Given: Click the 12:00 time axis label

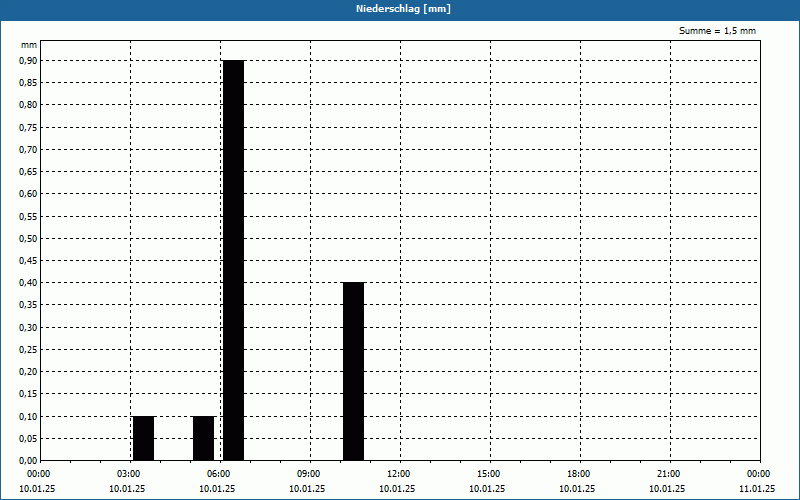Looking at the screenshot, I should (401, 474).
